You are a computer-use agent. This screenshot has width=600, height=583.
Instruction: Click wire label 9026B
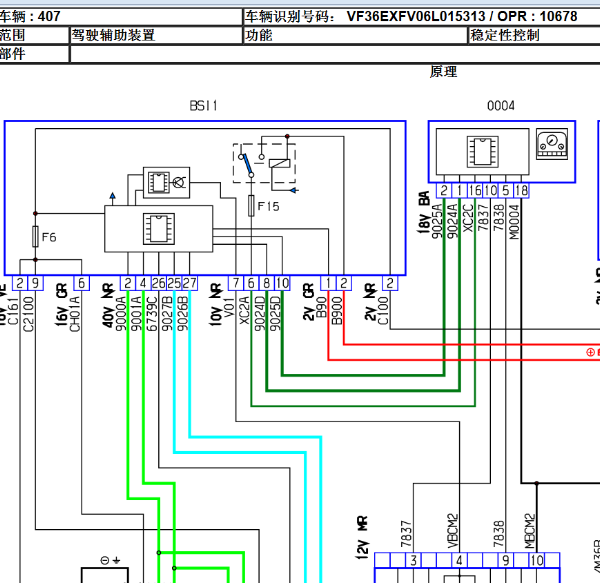coord(183,314)
